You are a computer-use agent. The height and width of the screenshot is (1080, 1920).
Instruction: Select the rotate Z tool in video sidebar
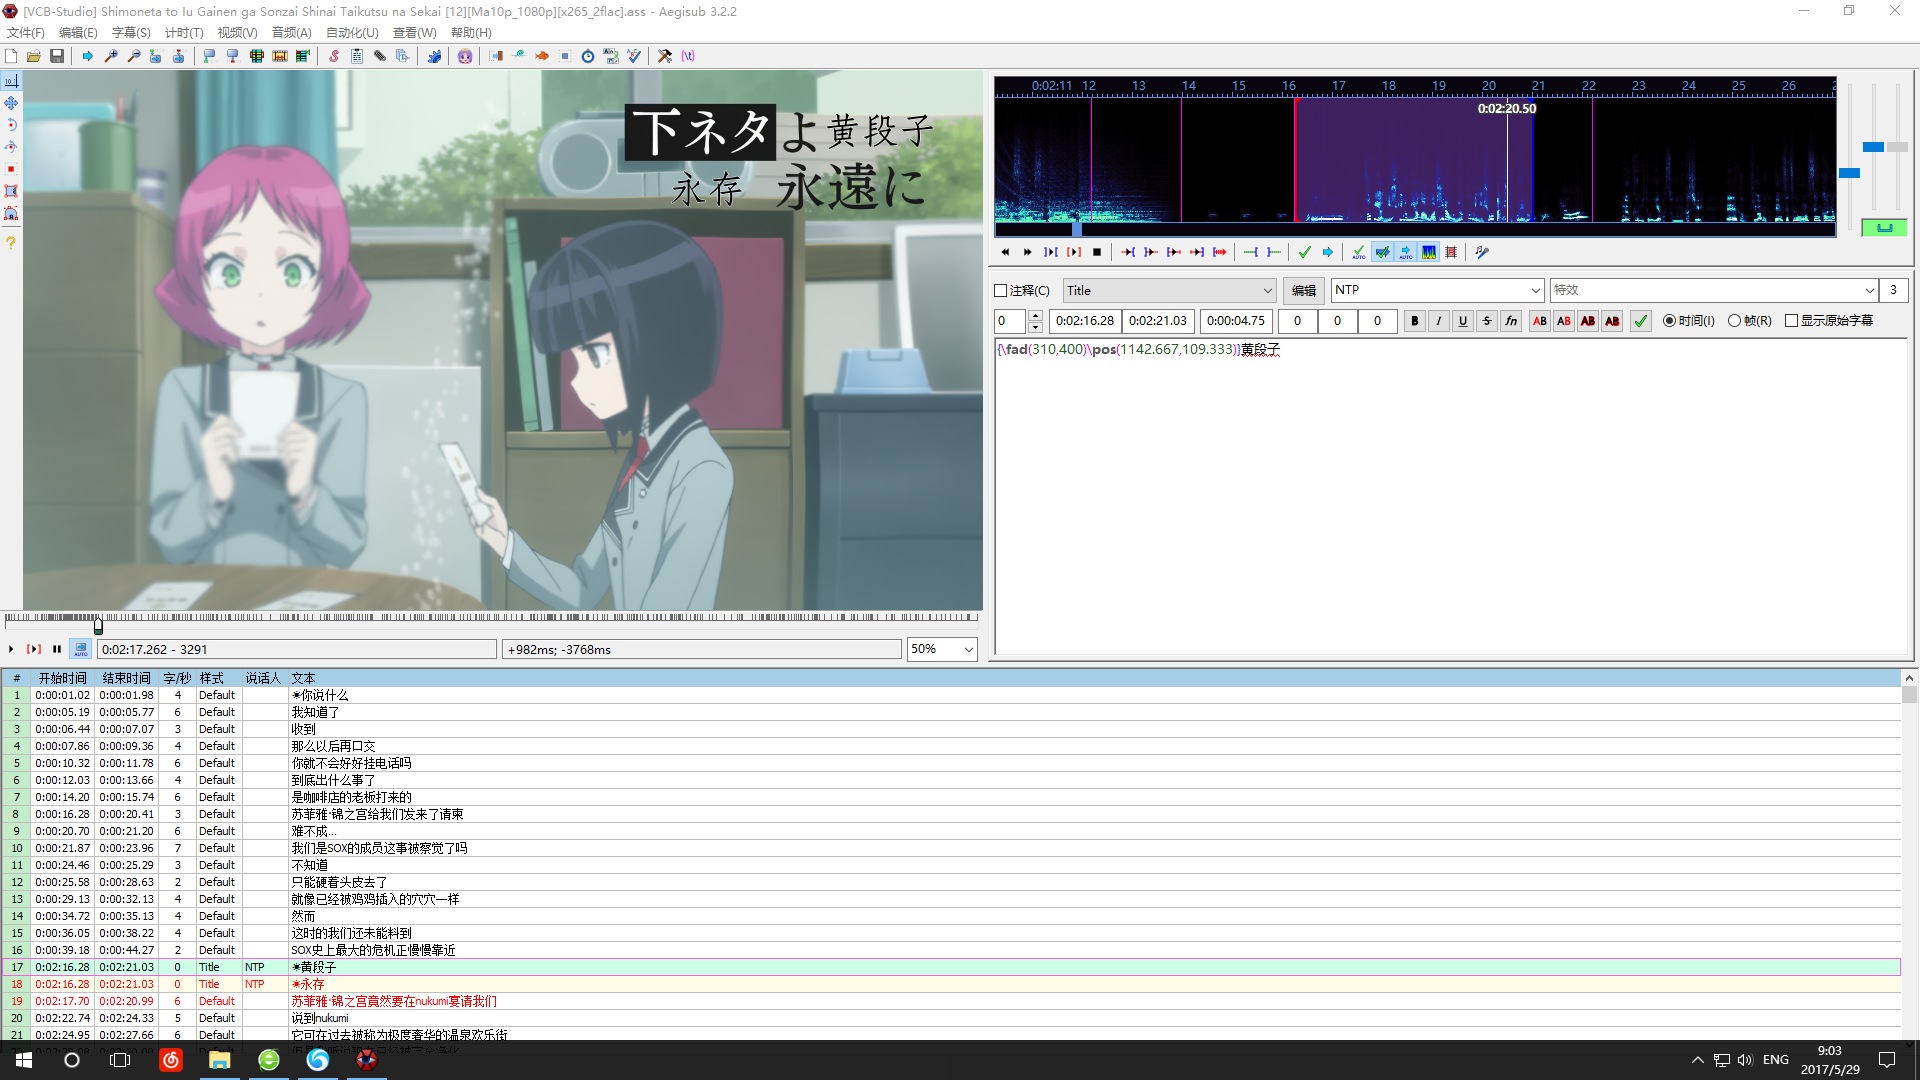(x=11, y=125)
